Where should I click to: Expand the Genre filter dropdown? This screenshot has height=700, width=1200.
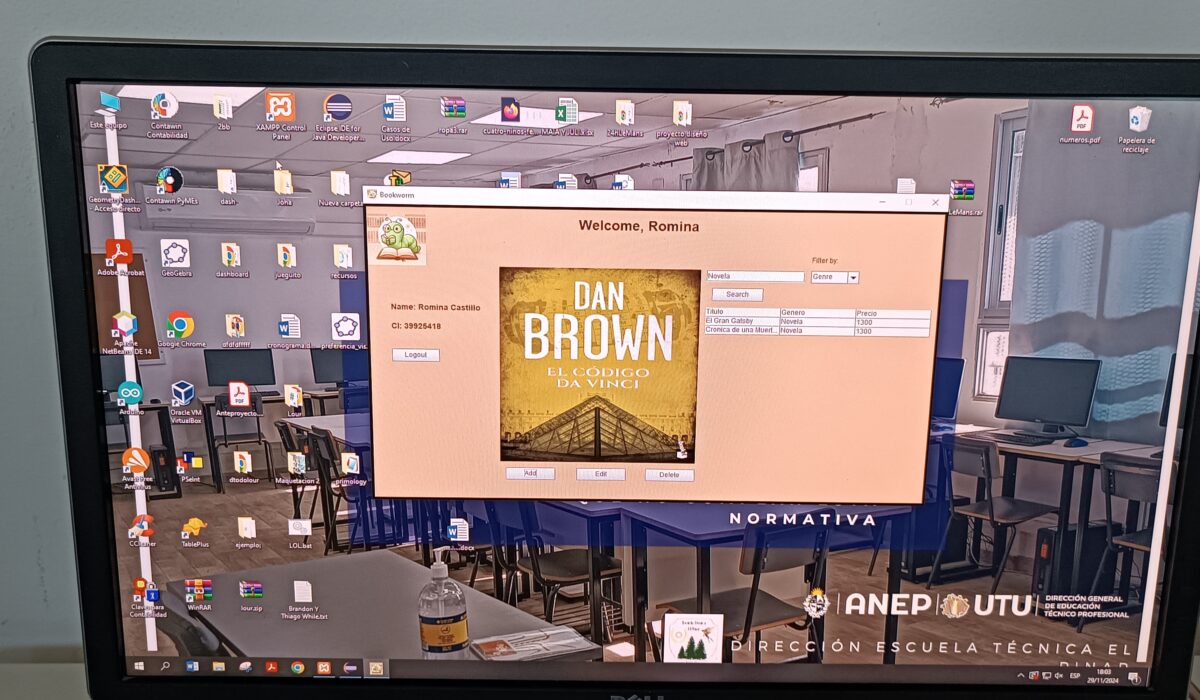coord(853,277)
